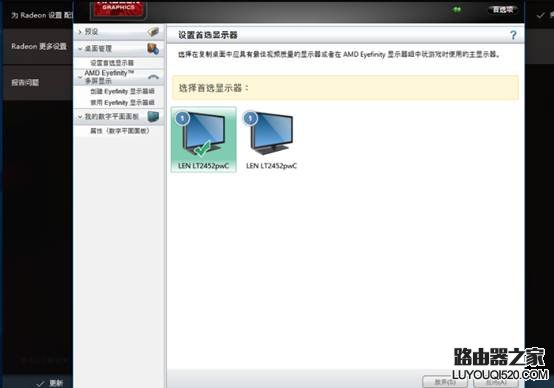Click the Eyefinity multi-display icon in the sidebar
The image size is (554, 388).
[153, 77]
